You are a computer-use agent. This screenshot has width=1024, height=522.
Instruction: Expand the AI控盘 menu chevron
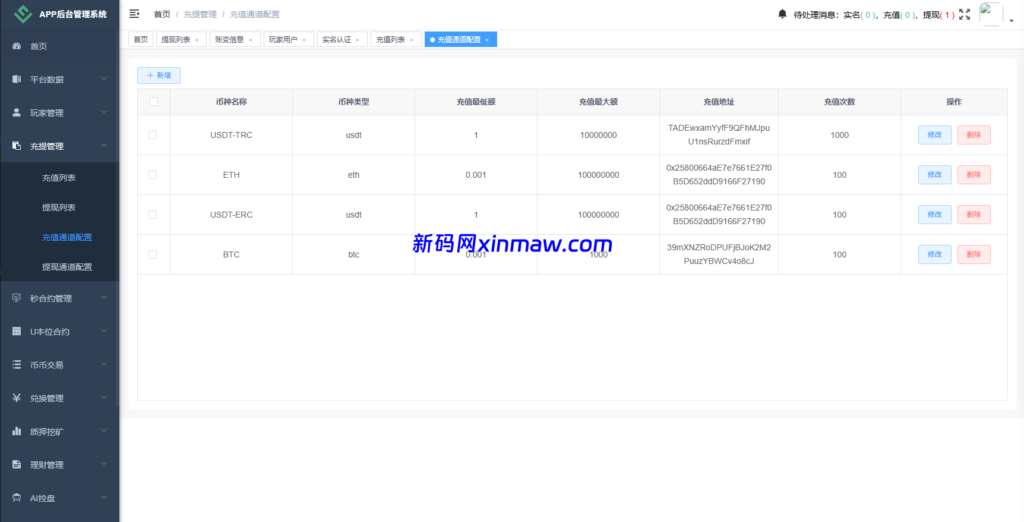click(x=104, y=498)
